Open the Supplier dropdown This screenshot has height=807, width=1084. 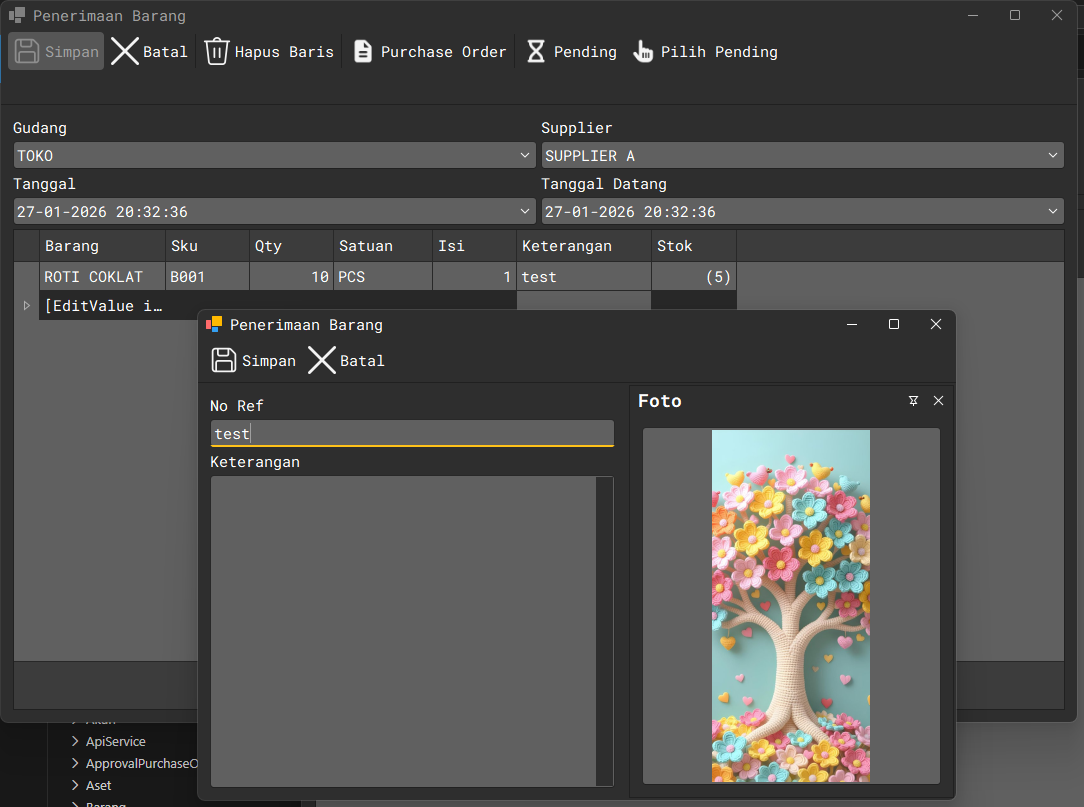1053,156
